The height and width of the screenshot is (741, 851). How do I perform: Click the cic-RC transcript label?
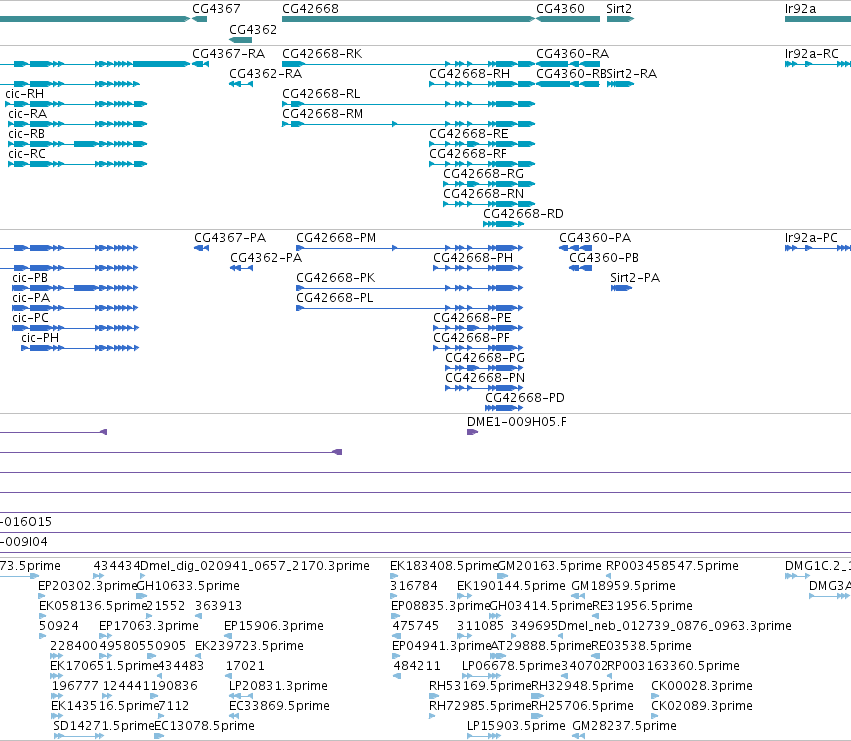27,154
